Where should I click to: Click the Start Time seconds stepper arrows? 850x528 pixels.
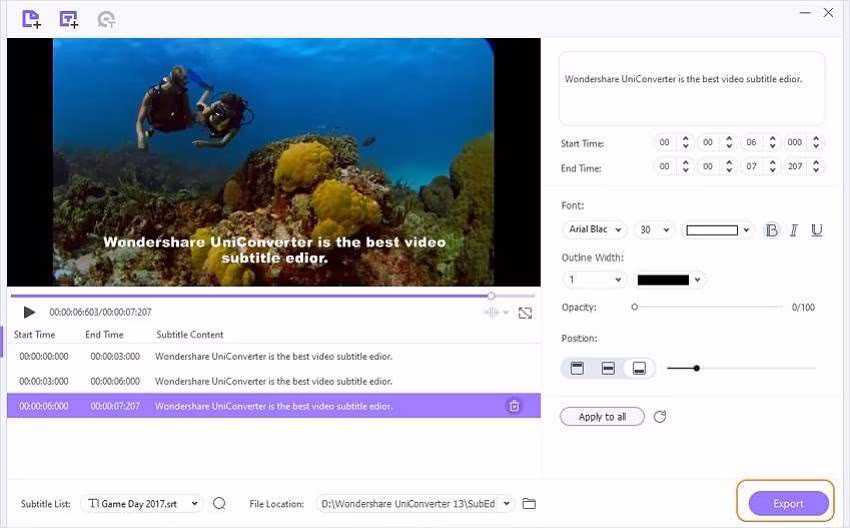[x=772, y=143]
